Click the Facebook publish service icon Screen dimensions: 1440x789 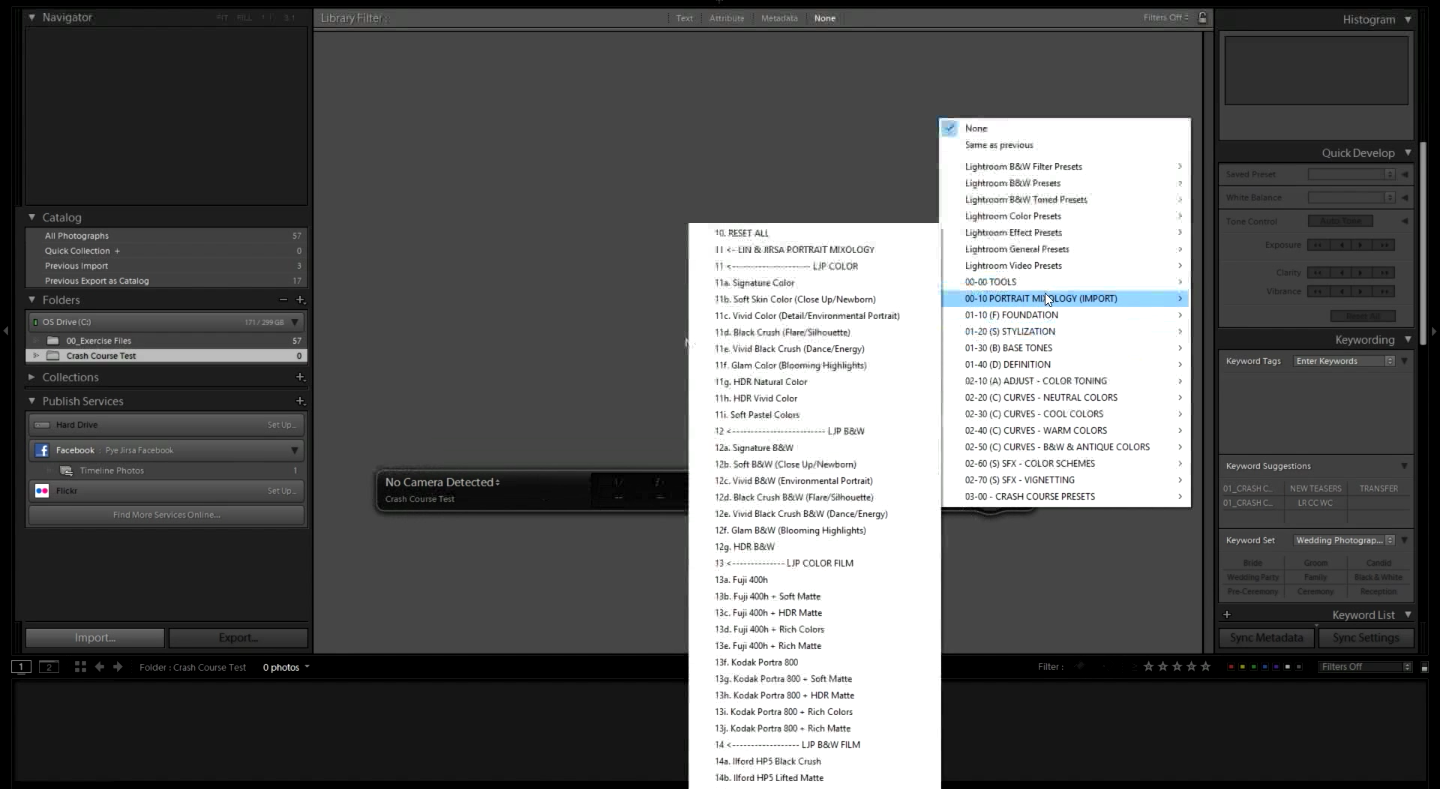[42, 450]
